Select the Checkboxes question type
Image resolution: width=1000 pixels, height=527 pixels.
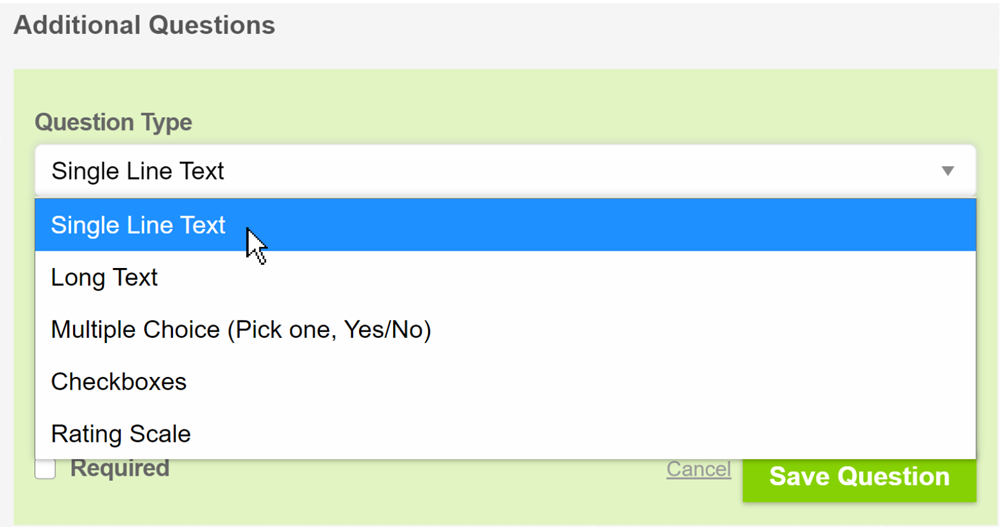[119, 382]
